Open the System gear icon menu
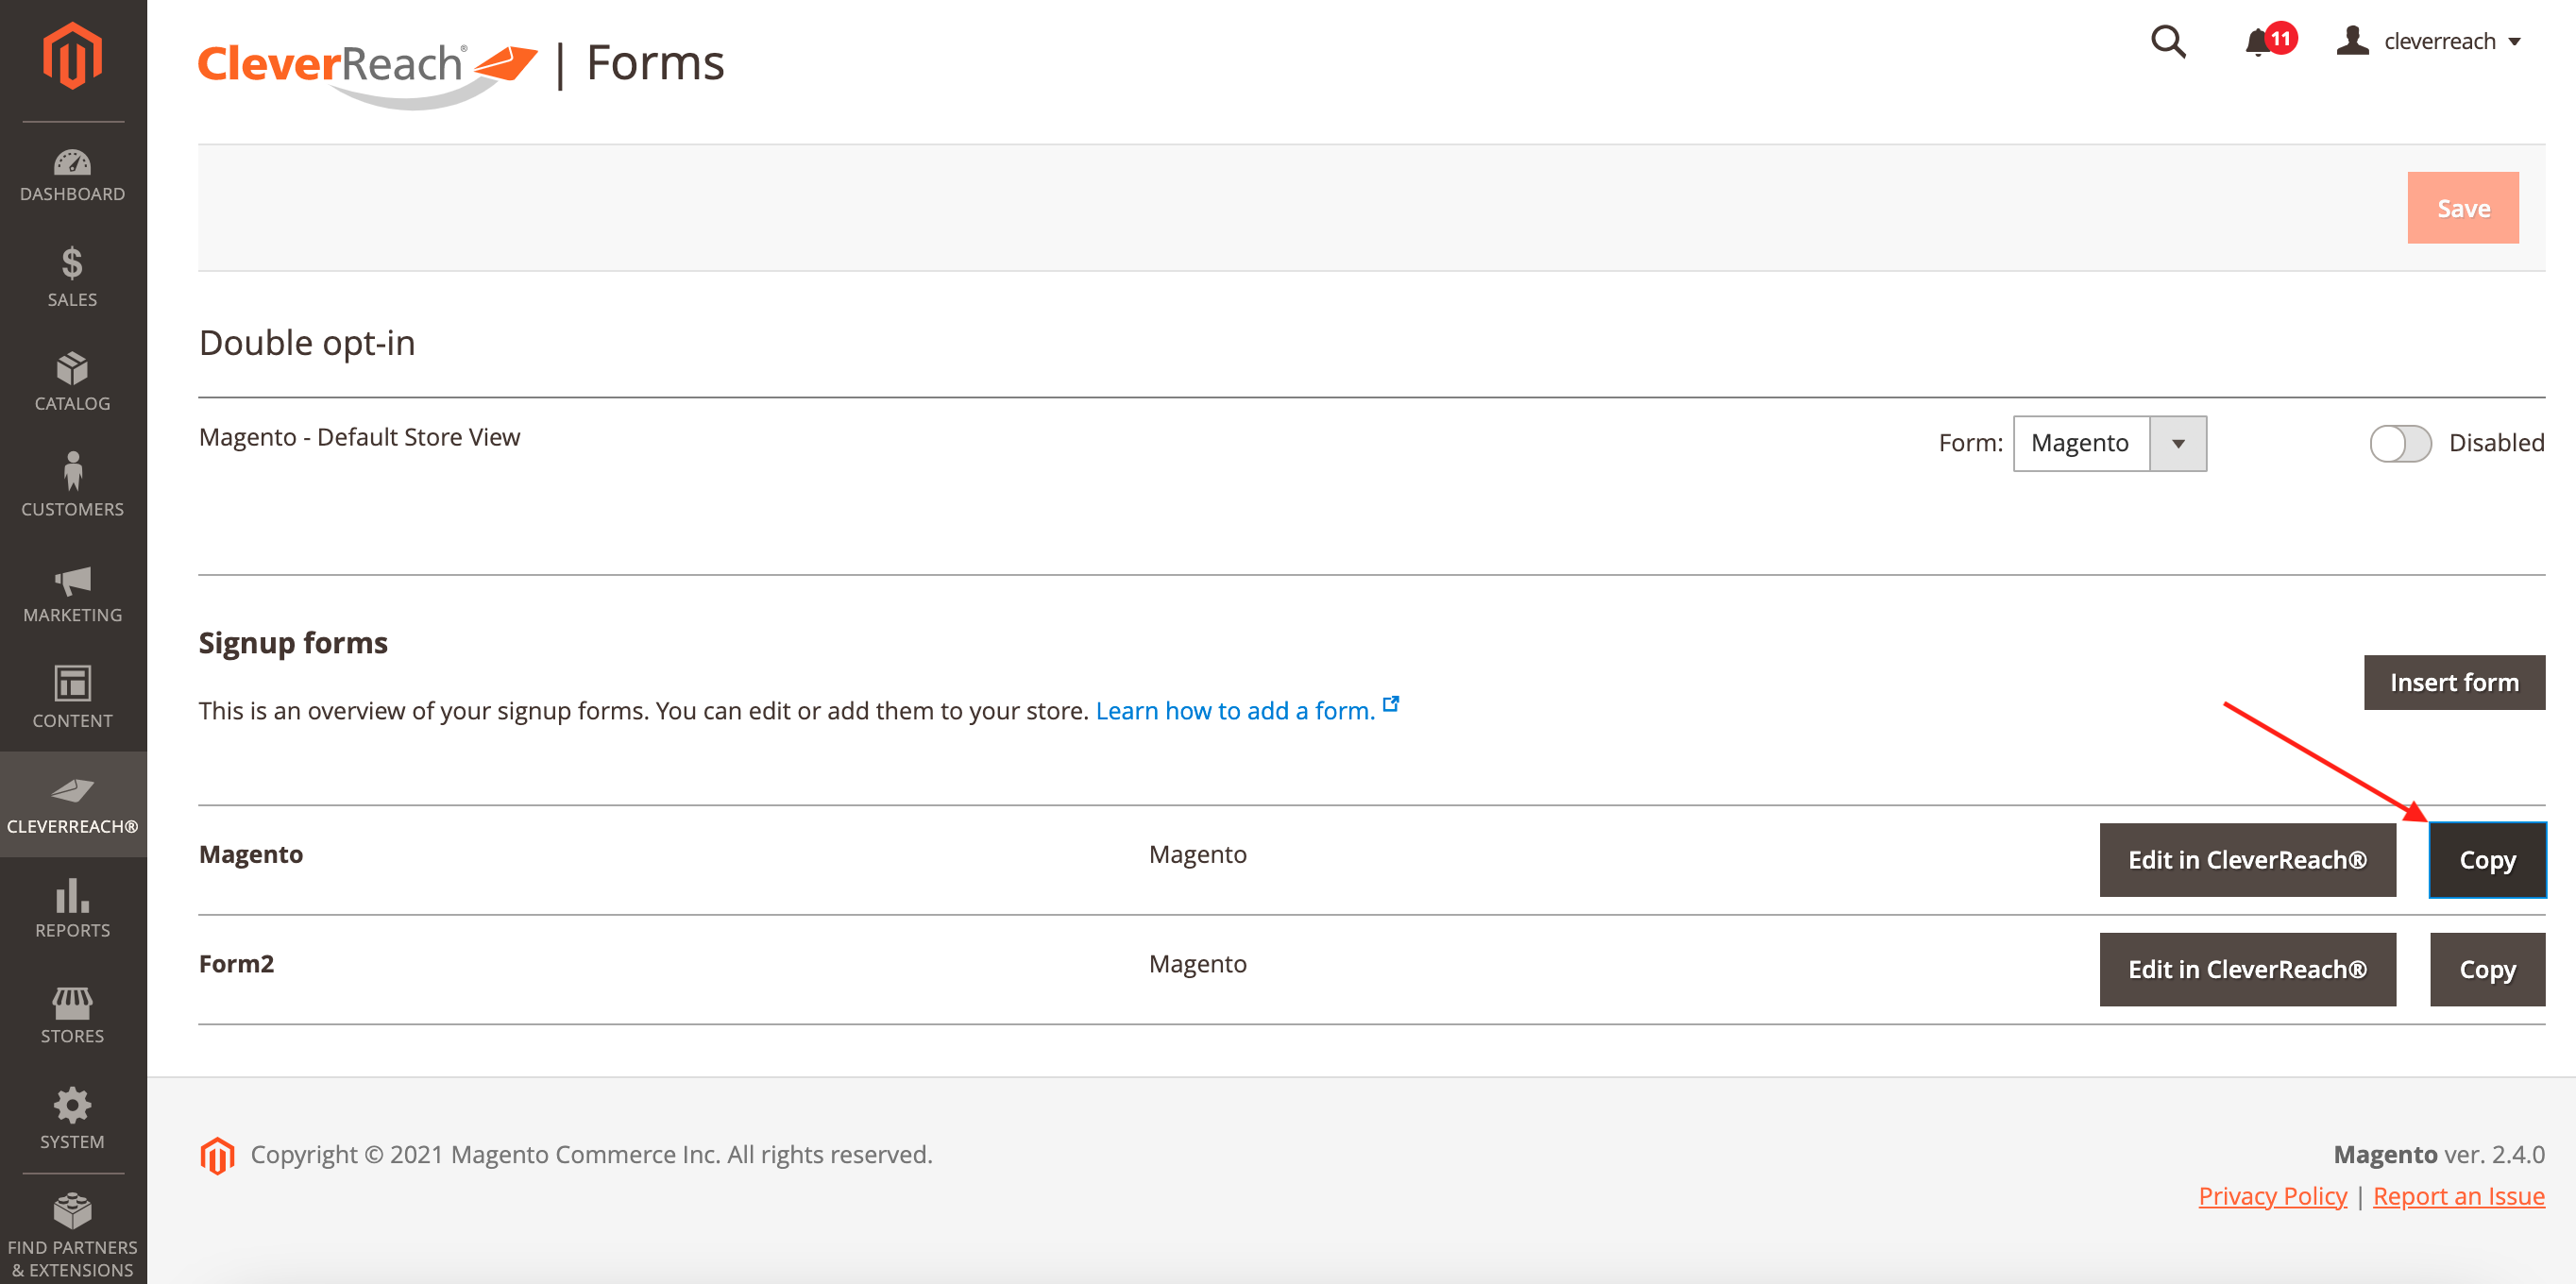This screenshot has height=1284, width=2576. (72, 1119)
